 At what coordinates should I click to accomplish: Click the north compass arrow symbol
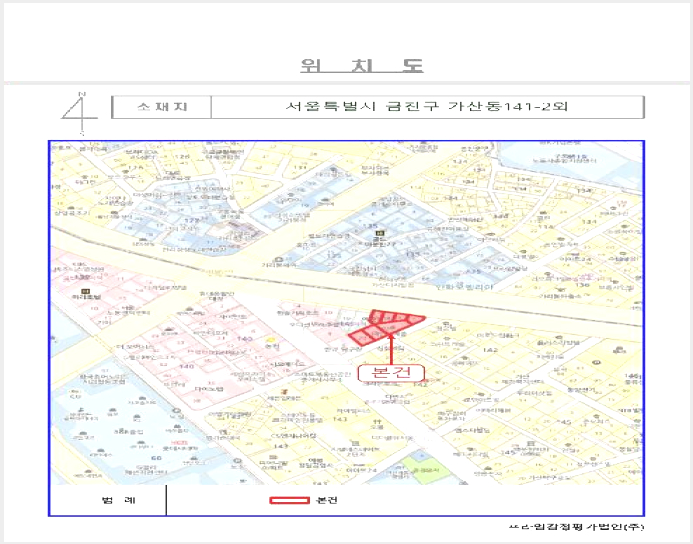(x=80, y=114)
